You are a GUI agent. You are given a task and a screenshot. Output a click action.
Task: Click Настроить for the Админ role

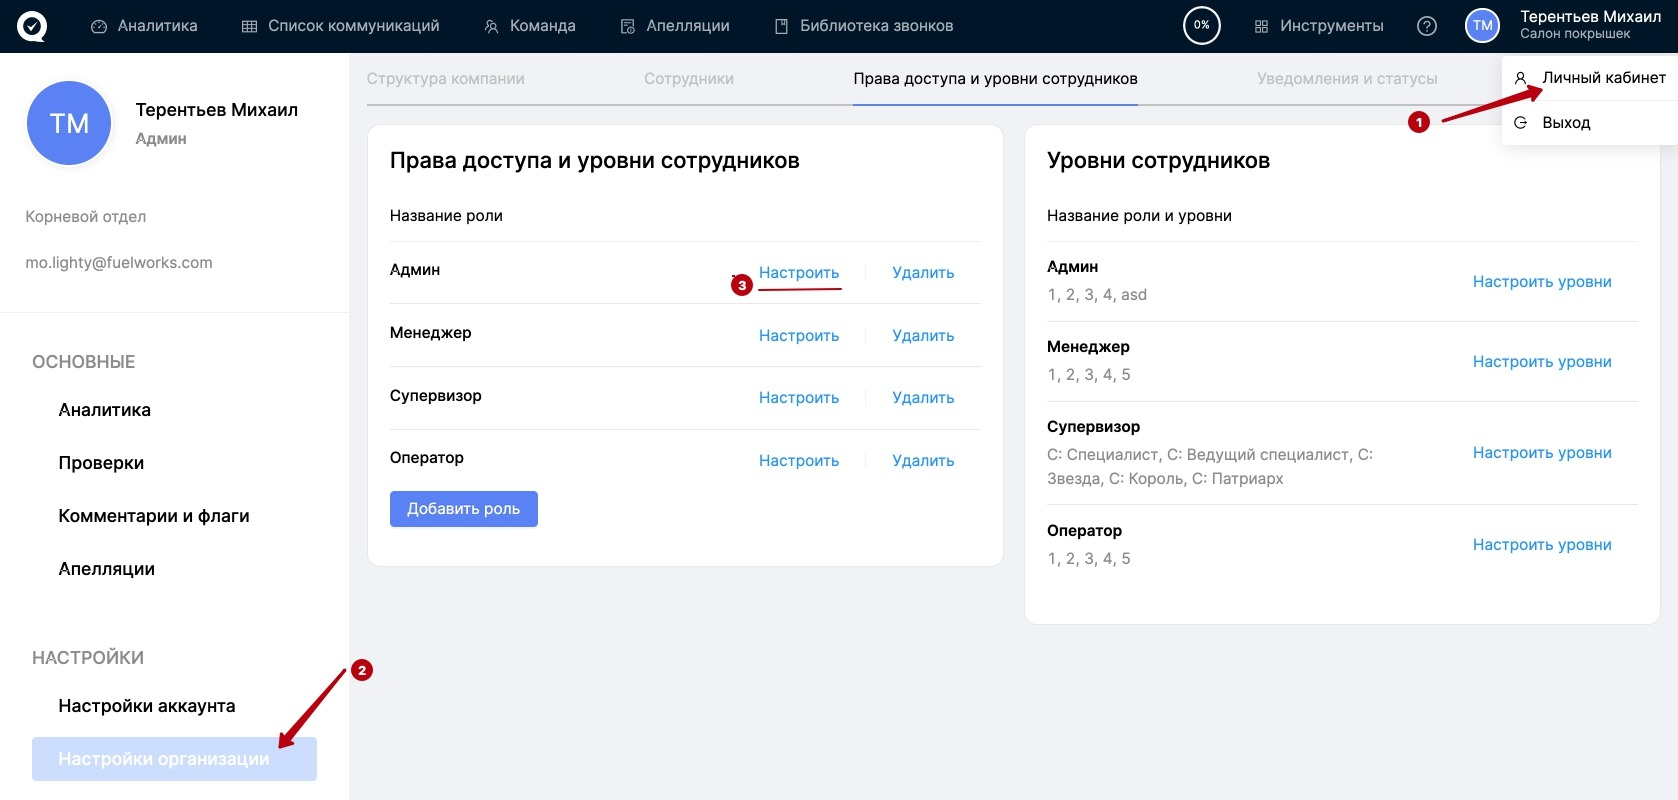point(798,273)
